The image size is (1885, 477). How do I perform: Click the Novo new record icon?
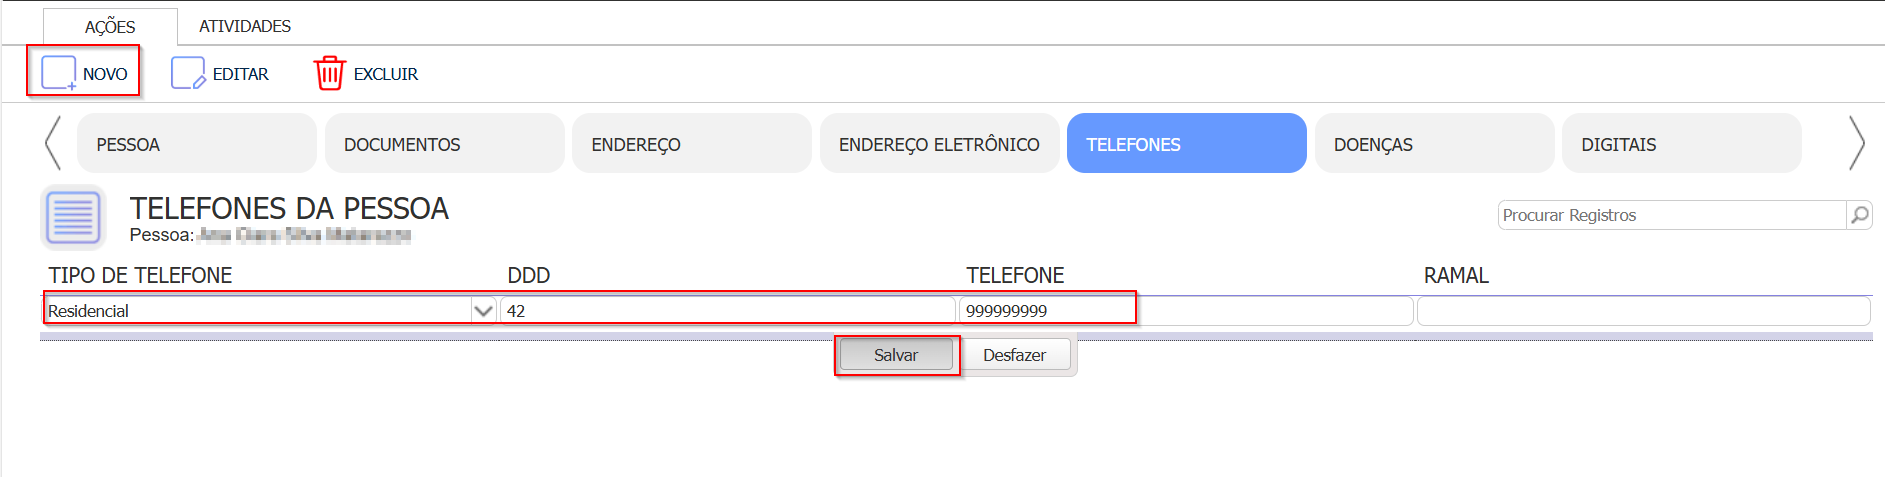pos(58,73)
